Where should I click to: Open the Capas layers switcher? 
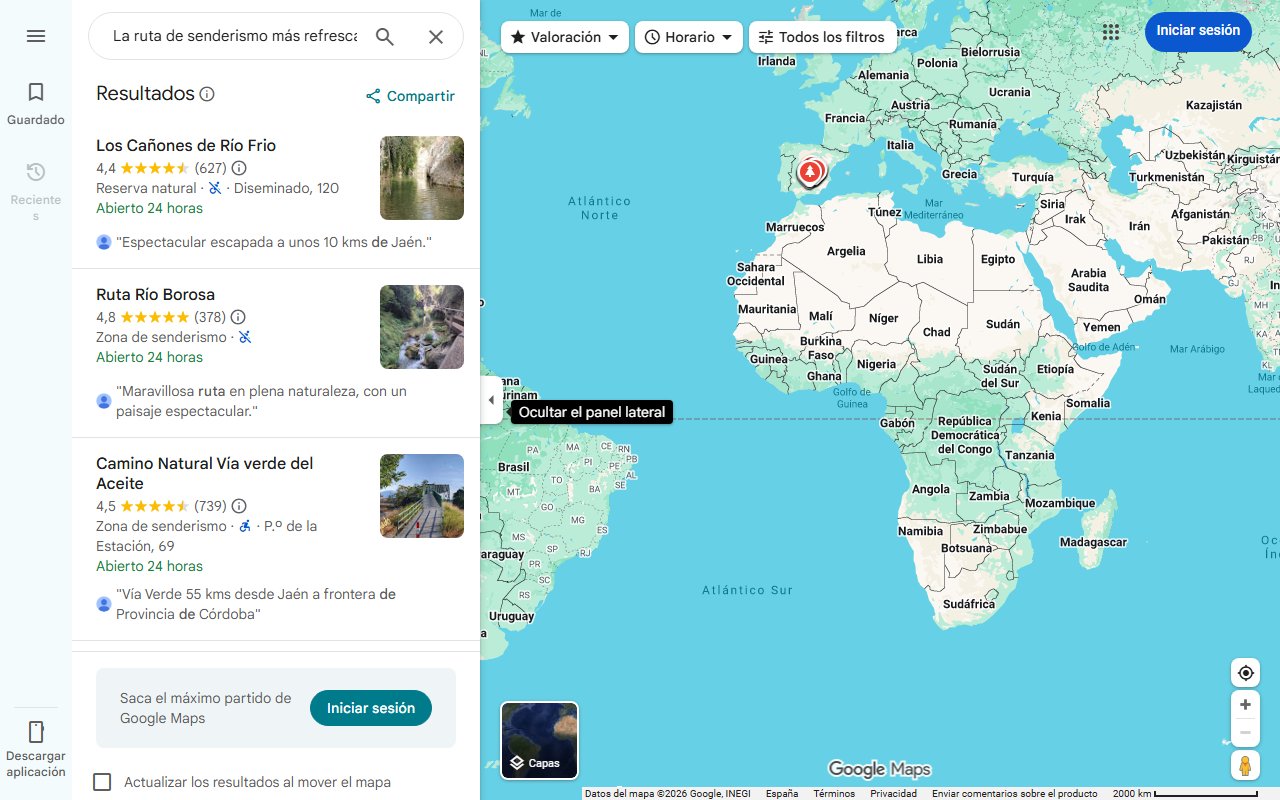click(539, 740)
